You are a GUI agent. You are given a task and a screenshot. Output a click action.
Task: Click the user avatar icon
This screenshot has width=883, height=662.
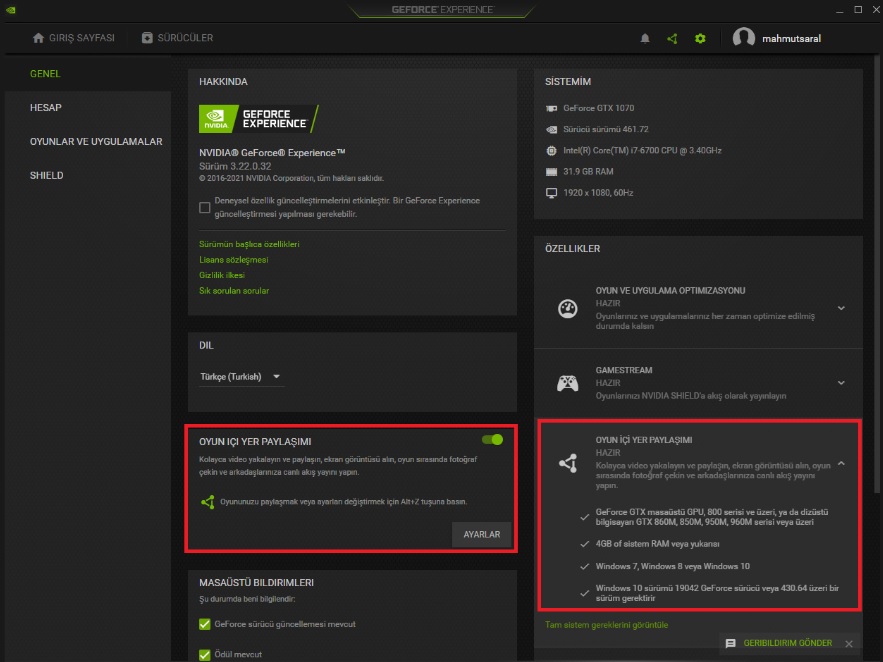(x=743, y=38)
